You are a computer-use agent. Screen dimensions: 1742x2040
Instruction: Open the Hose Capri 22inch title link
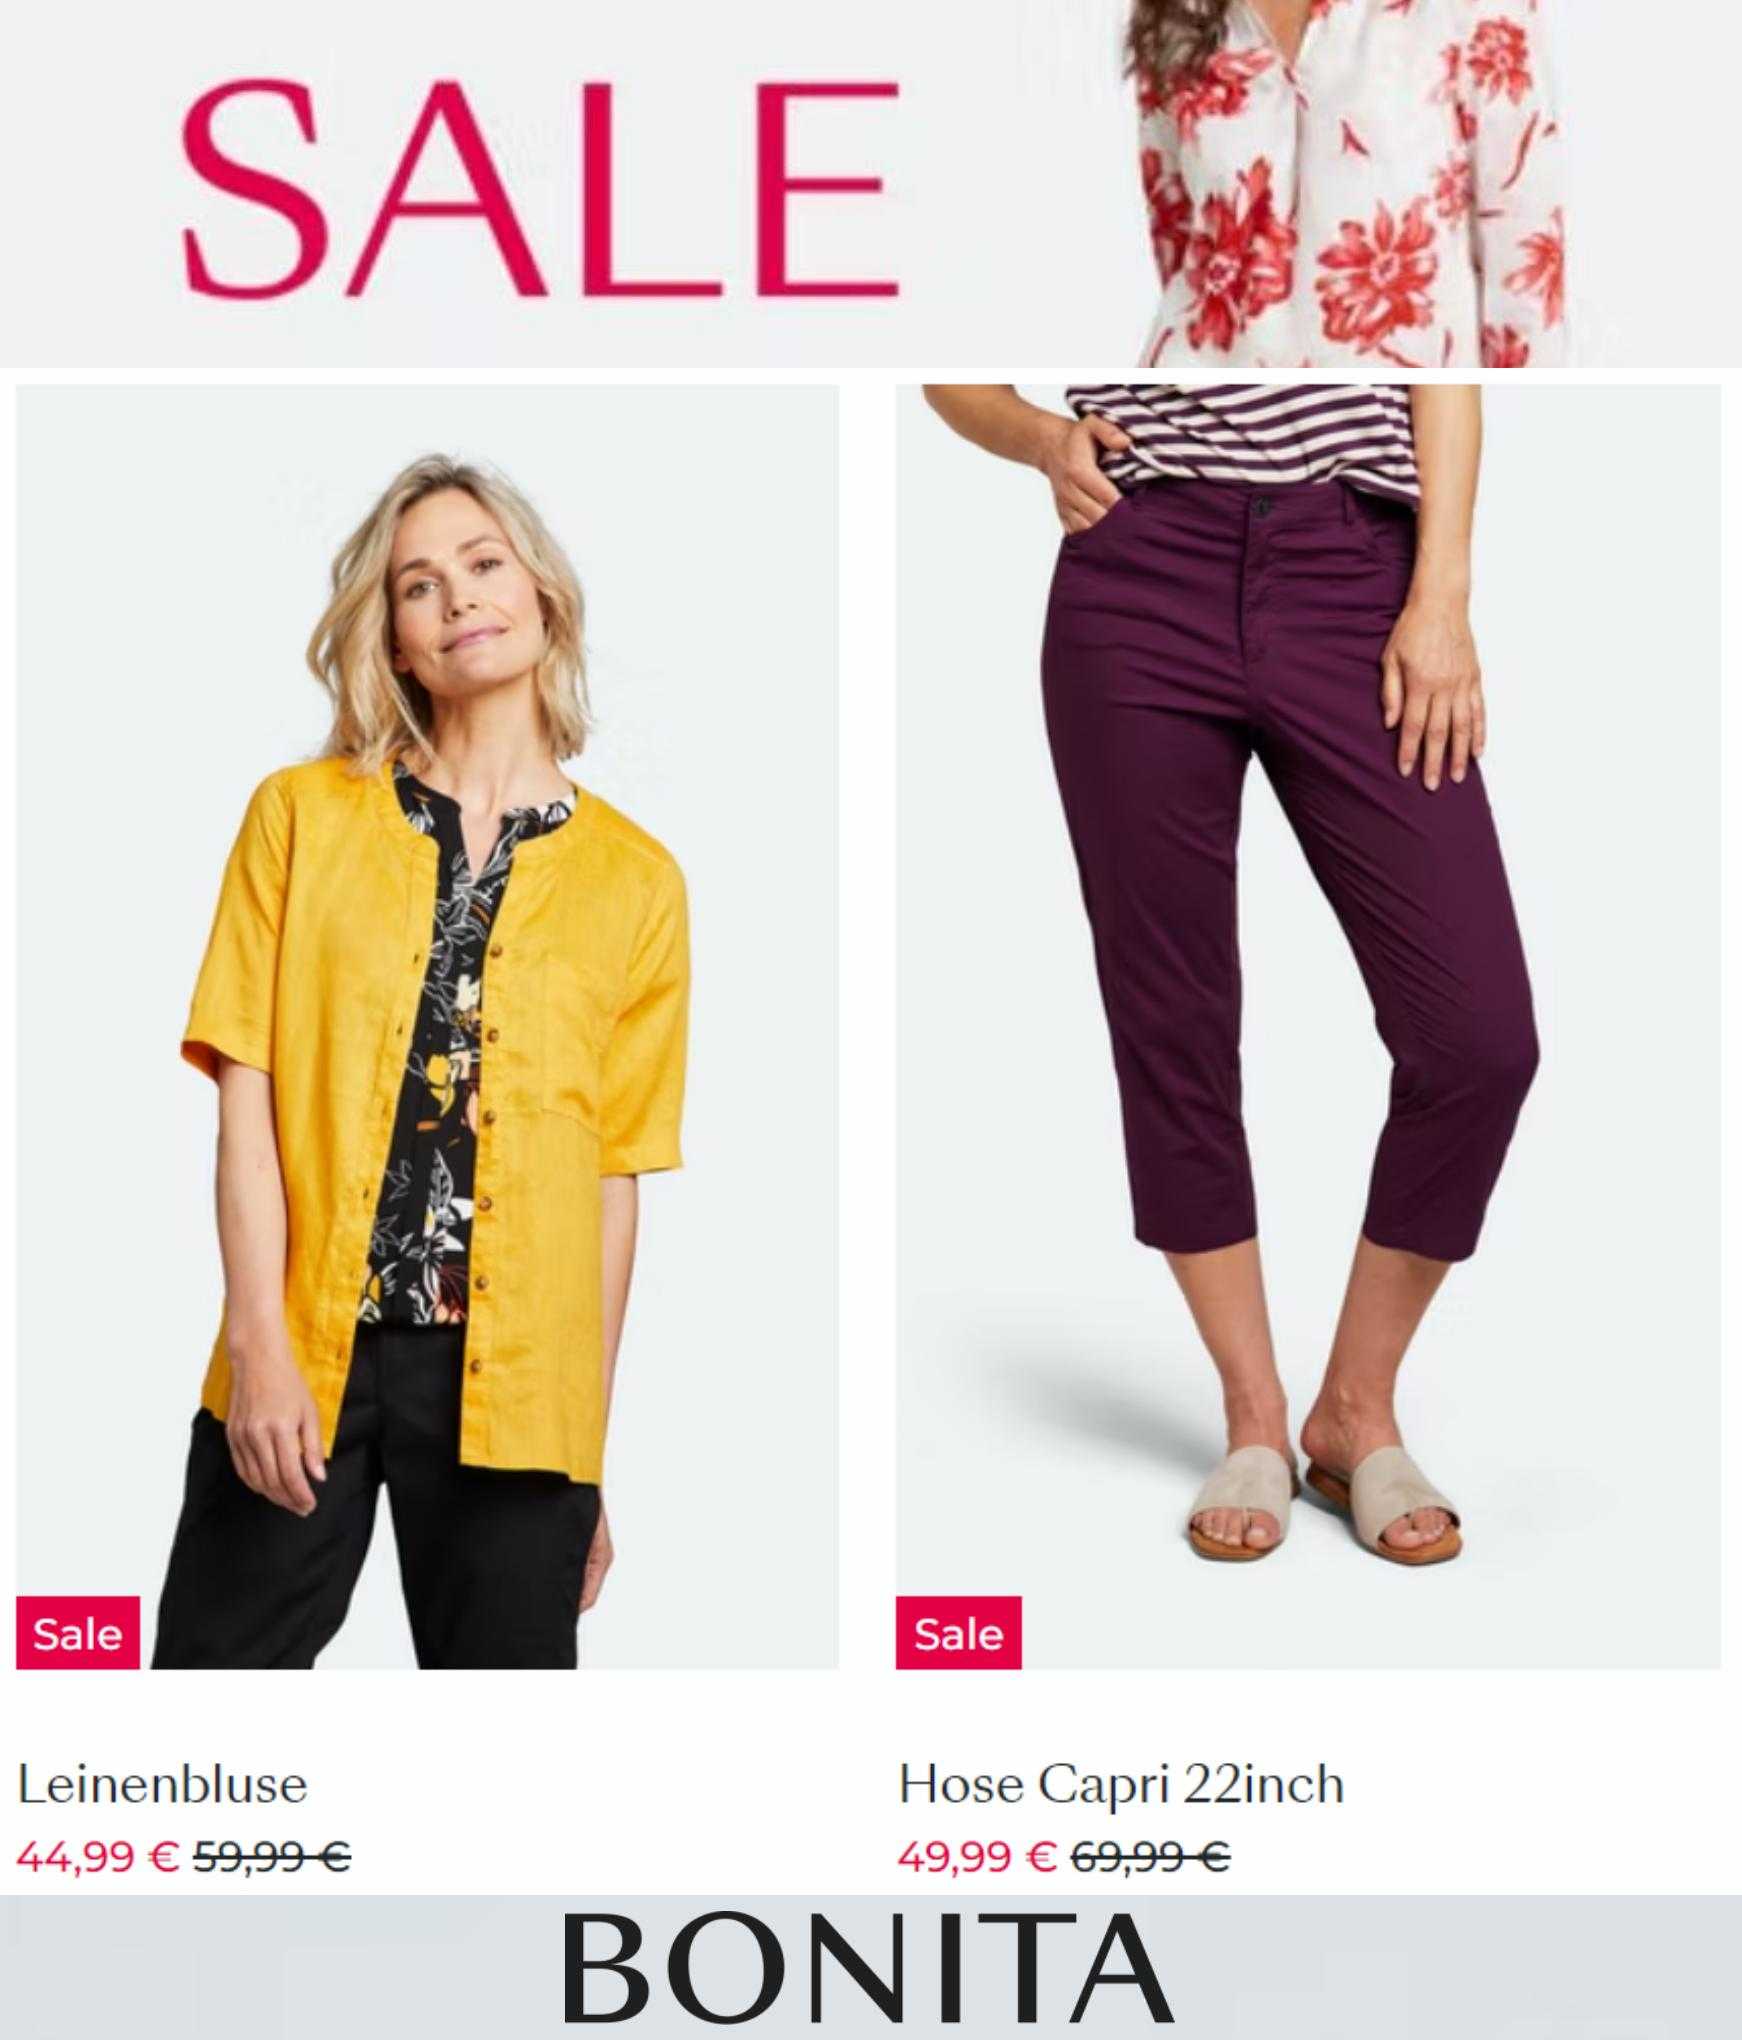[1121, 1785]
